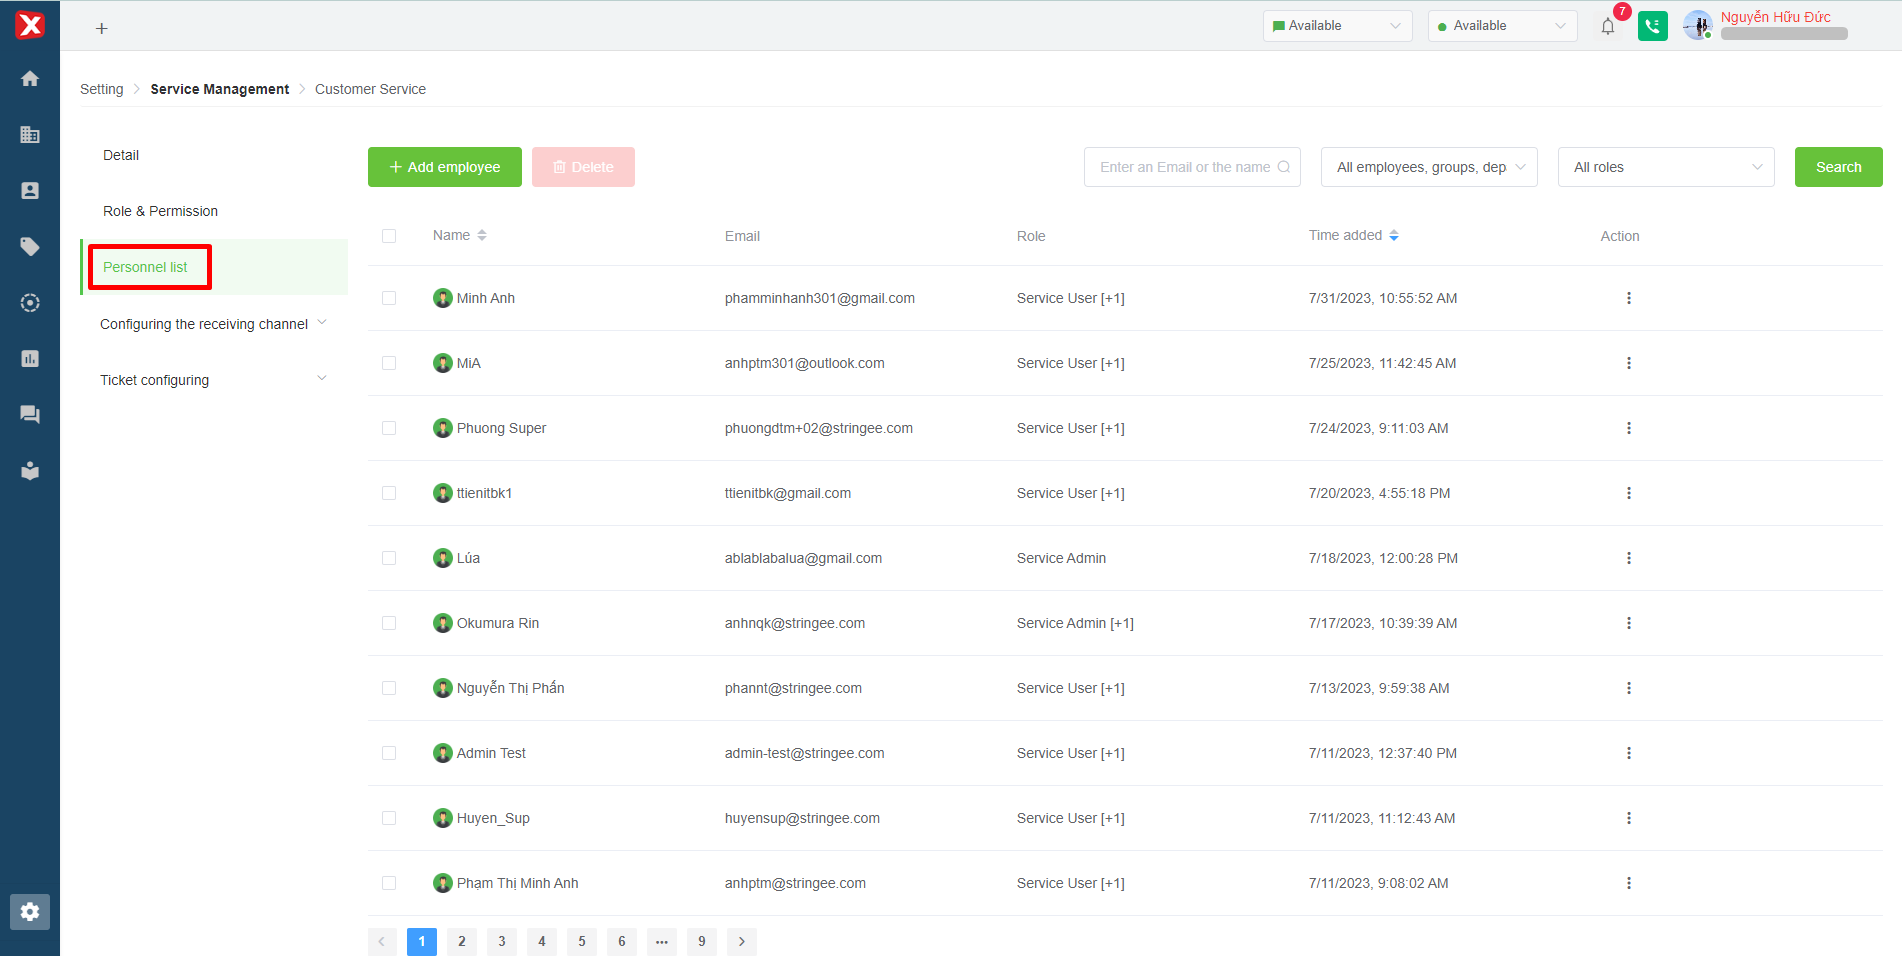Jump ahead with pagination ellipsis
Screen dimensions: 1902x956
pos(662,942)
